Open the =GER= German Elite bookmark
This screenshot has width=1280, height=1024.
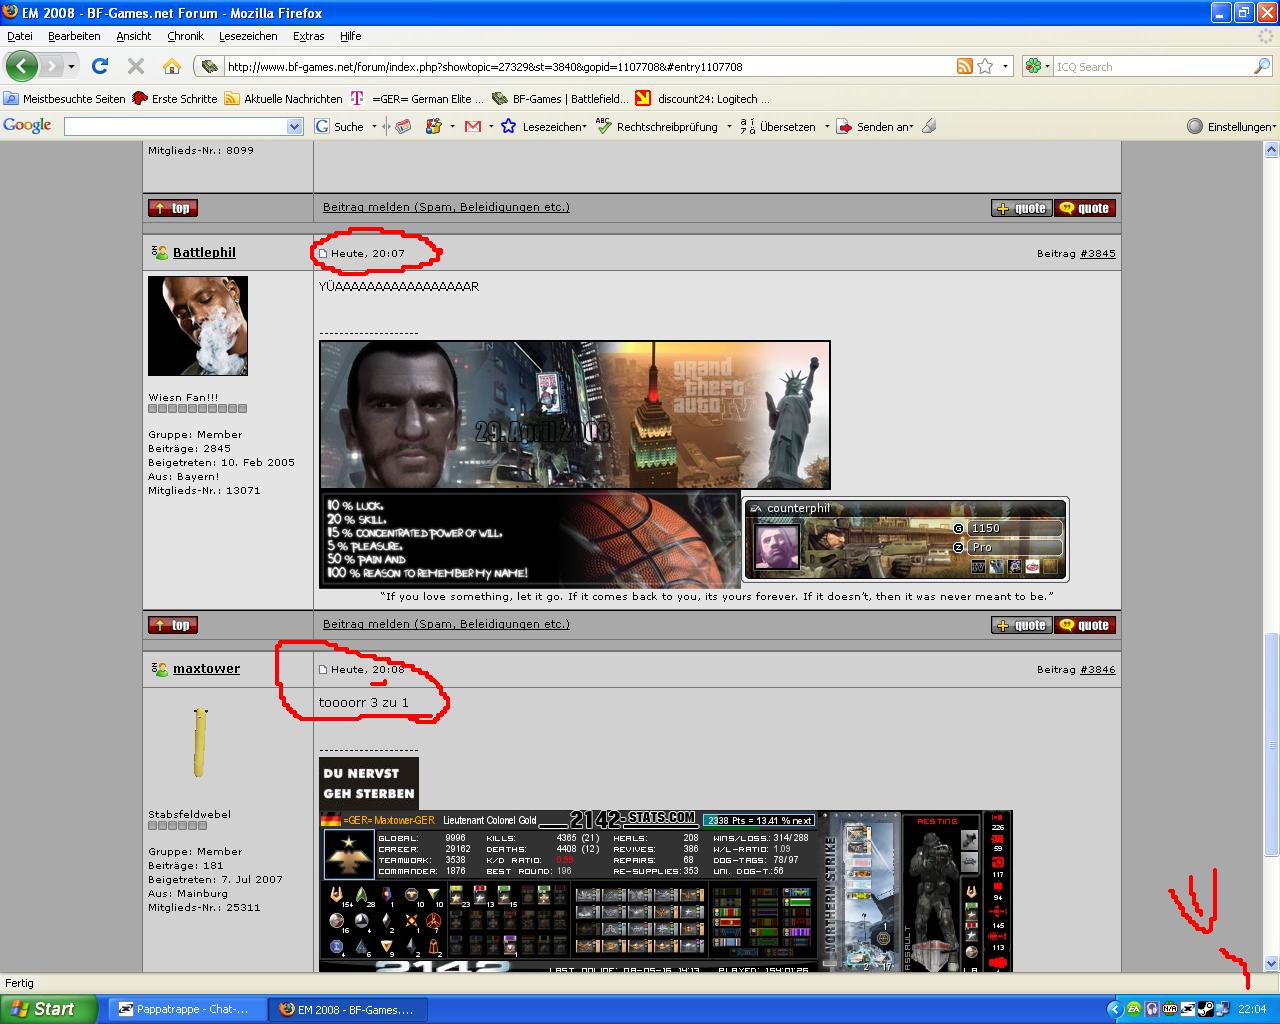(428, 99)
